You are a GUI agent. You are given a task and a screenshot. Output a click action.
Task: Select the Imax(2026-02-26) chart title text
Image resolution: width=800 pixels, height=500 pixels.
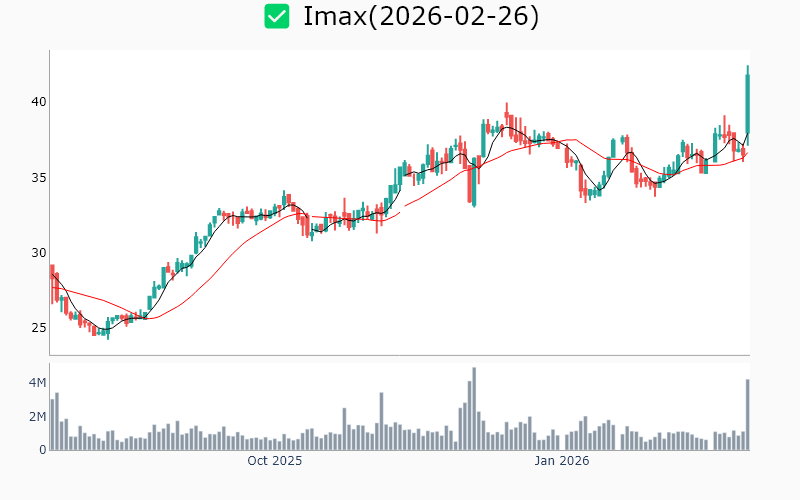(420, 17)
